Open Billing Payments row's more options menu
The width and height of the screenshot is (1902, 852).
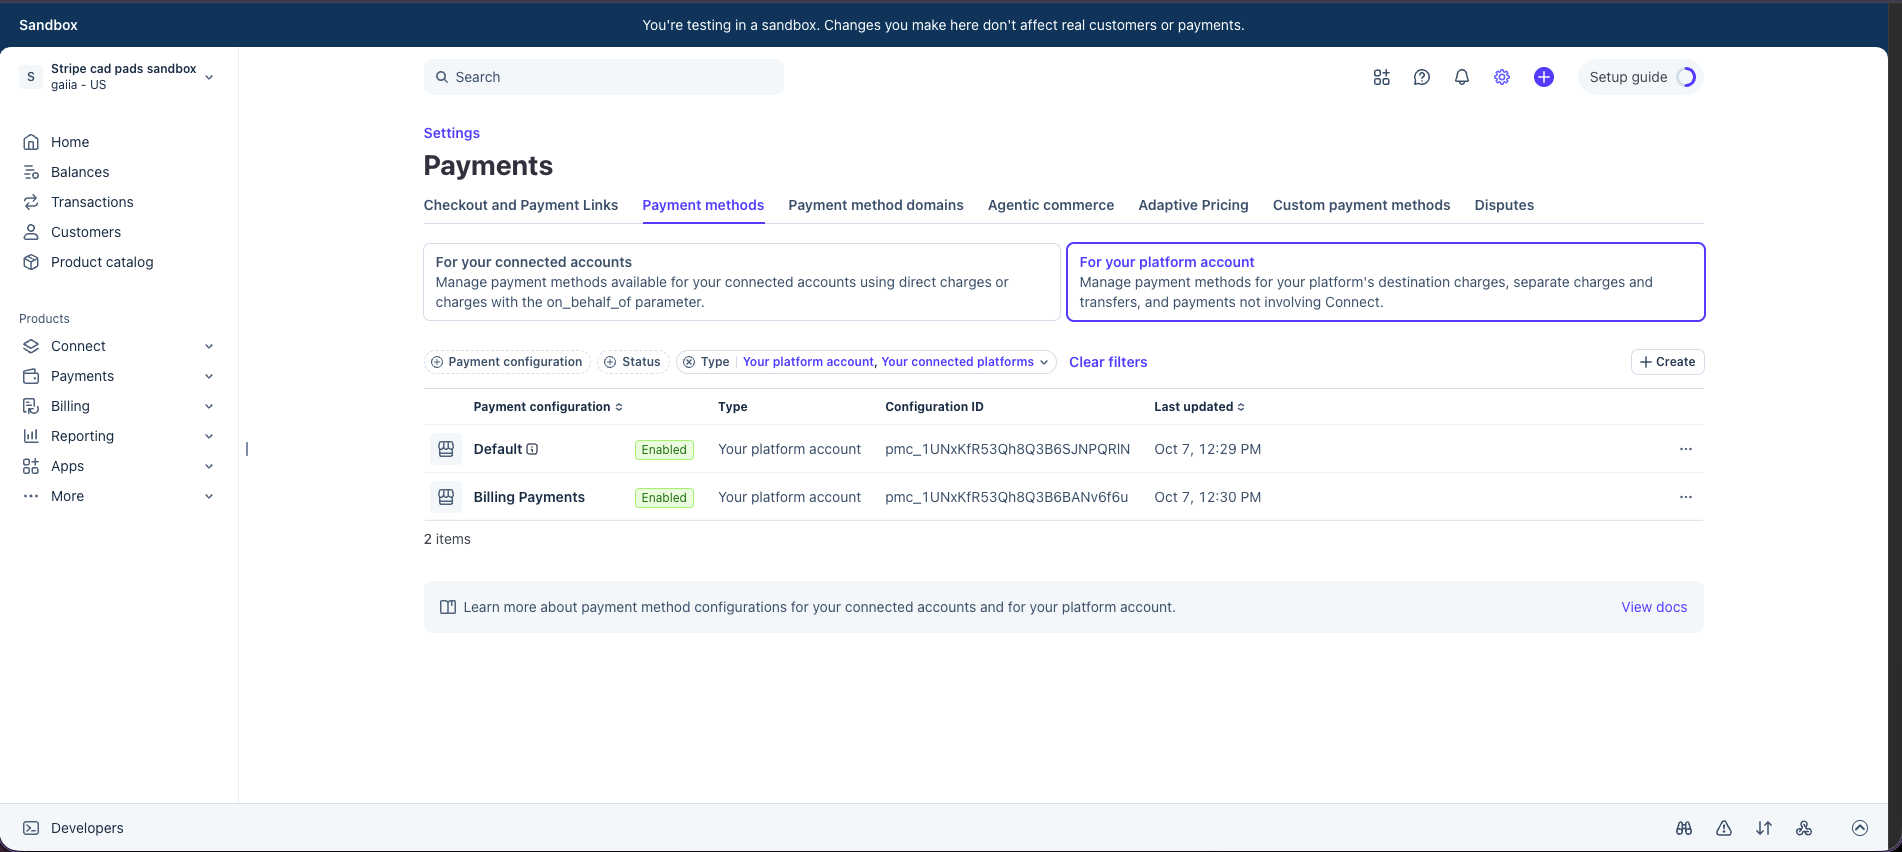coord(1685,497)
